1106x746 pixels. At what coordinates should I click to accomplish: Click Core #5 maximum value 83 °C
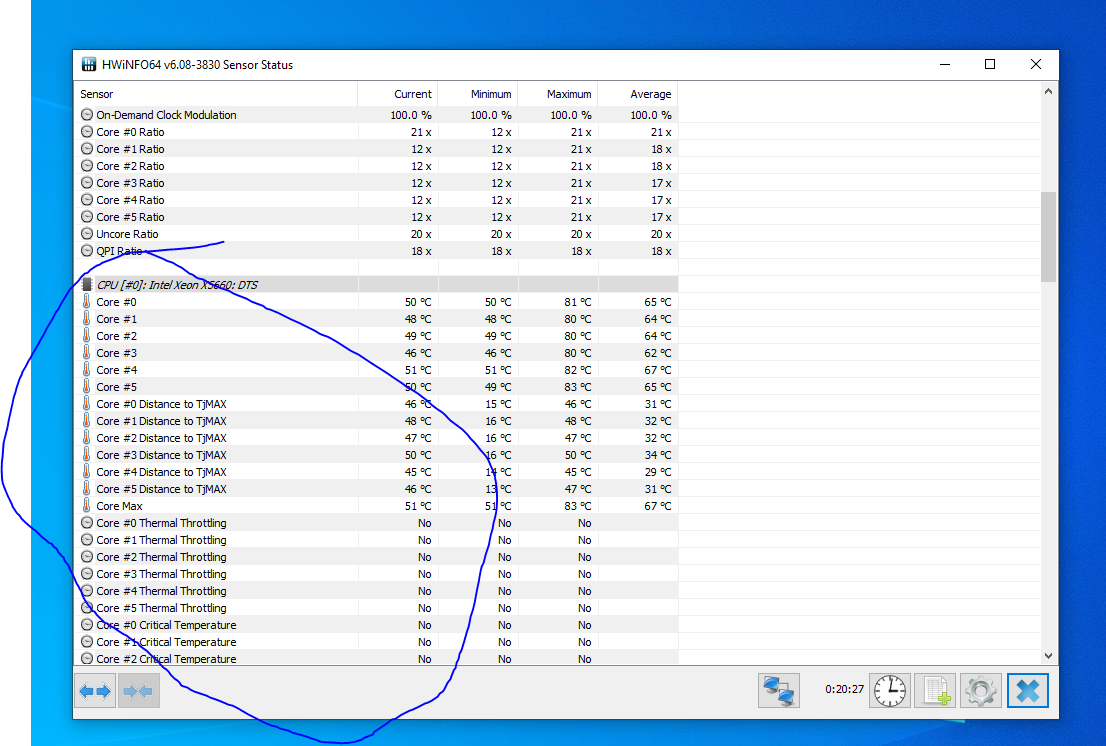click(x=578, y=386)
